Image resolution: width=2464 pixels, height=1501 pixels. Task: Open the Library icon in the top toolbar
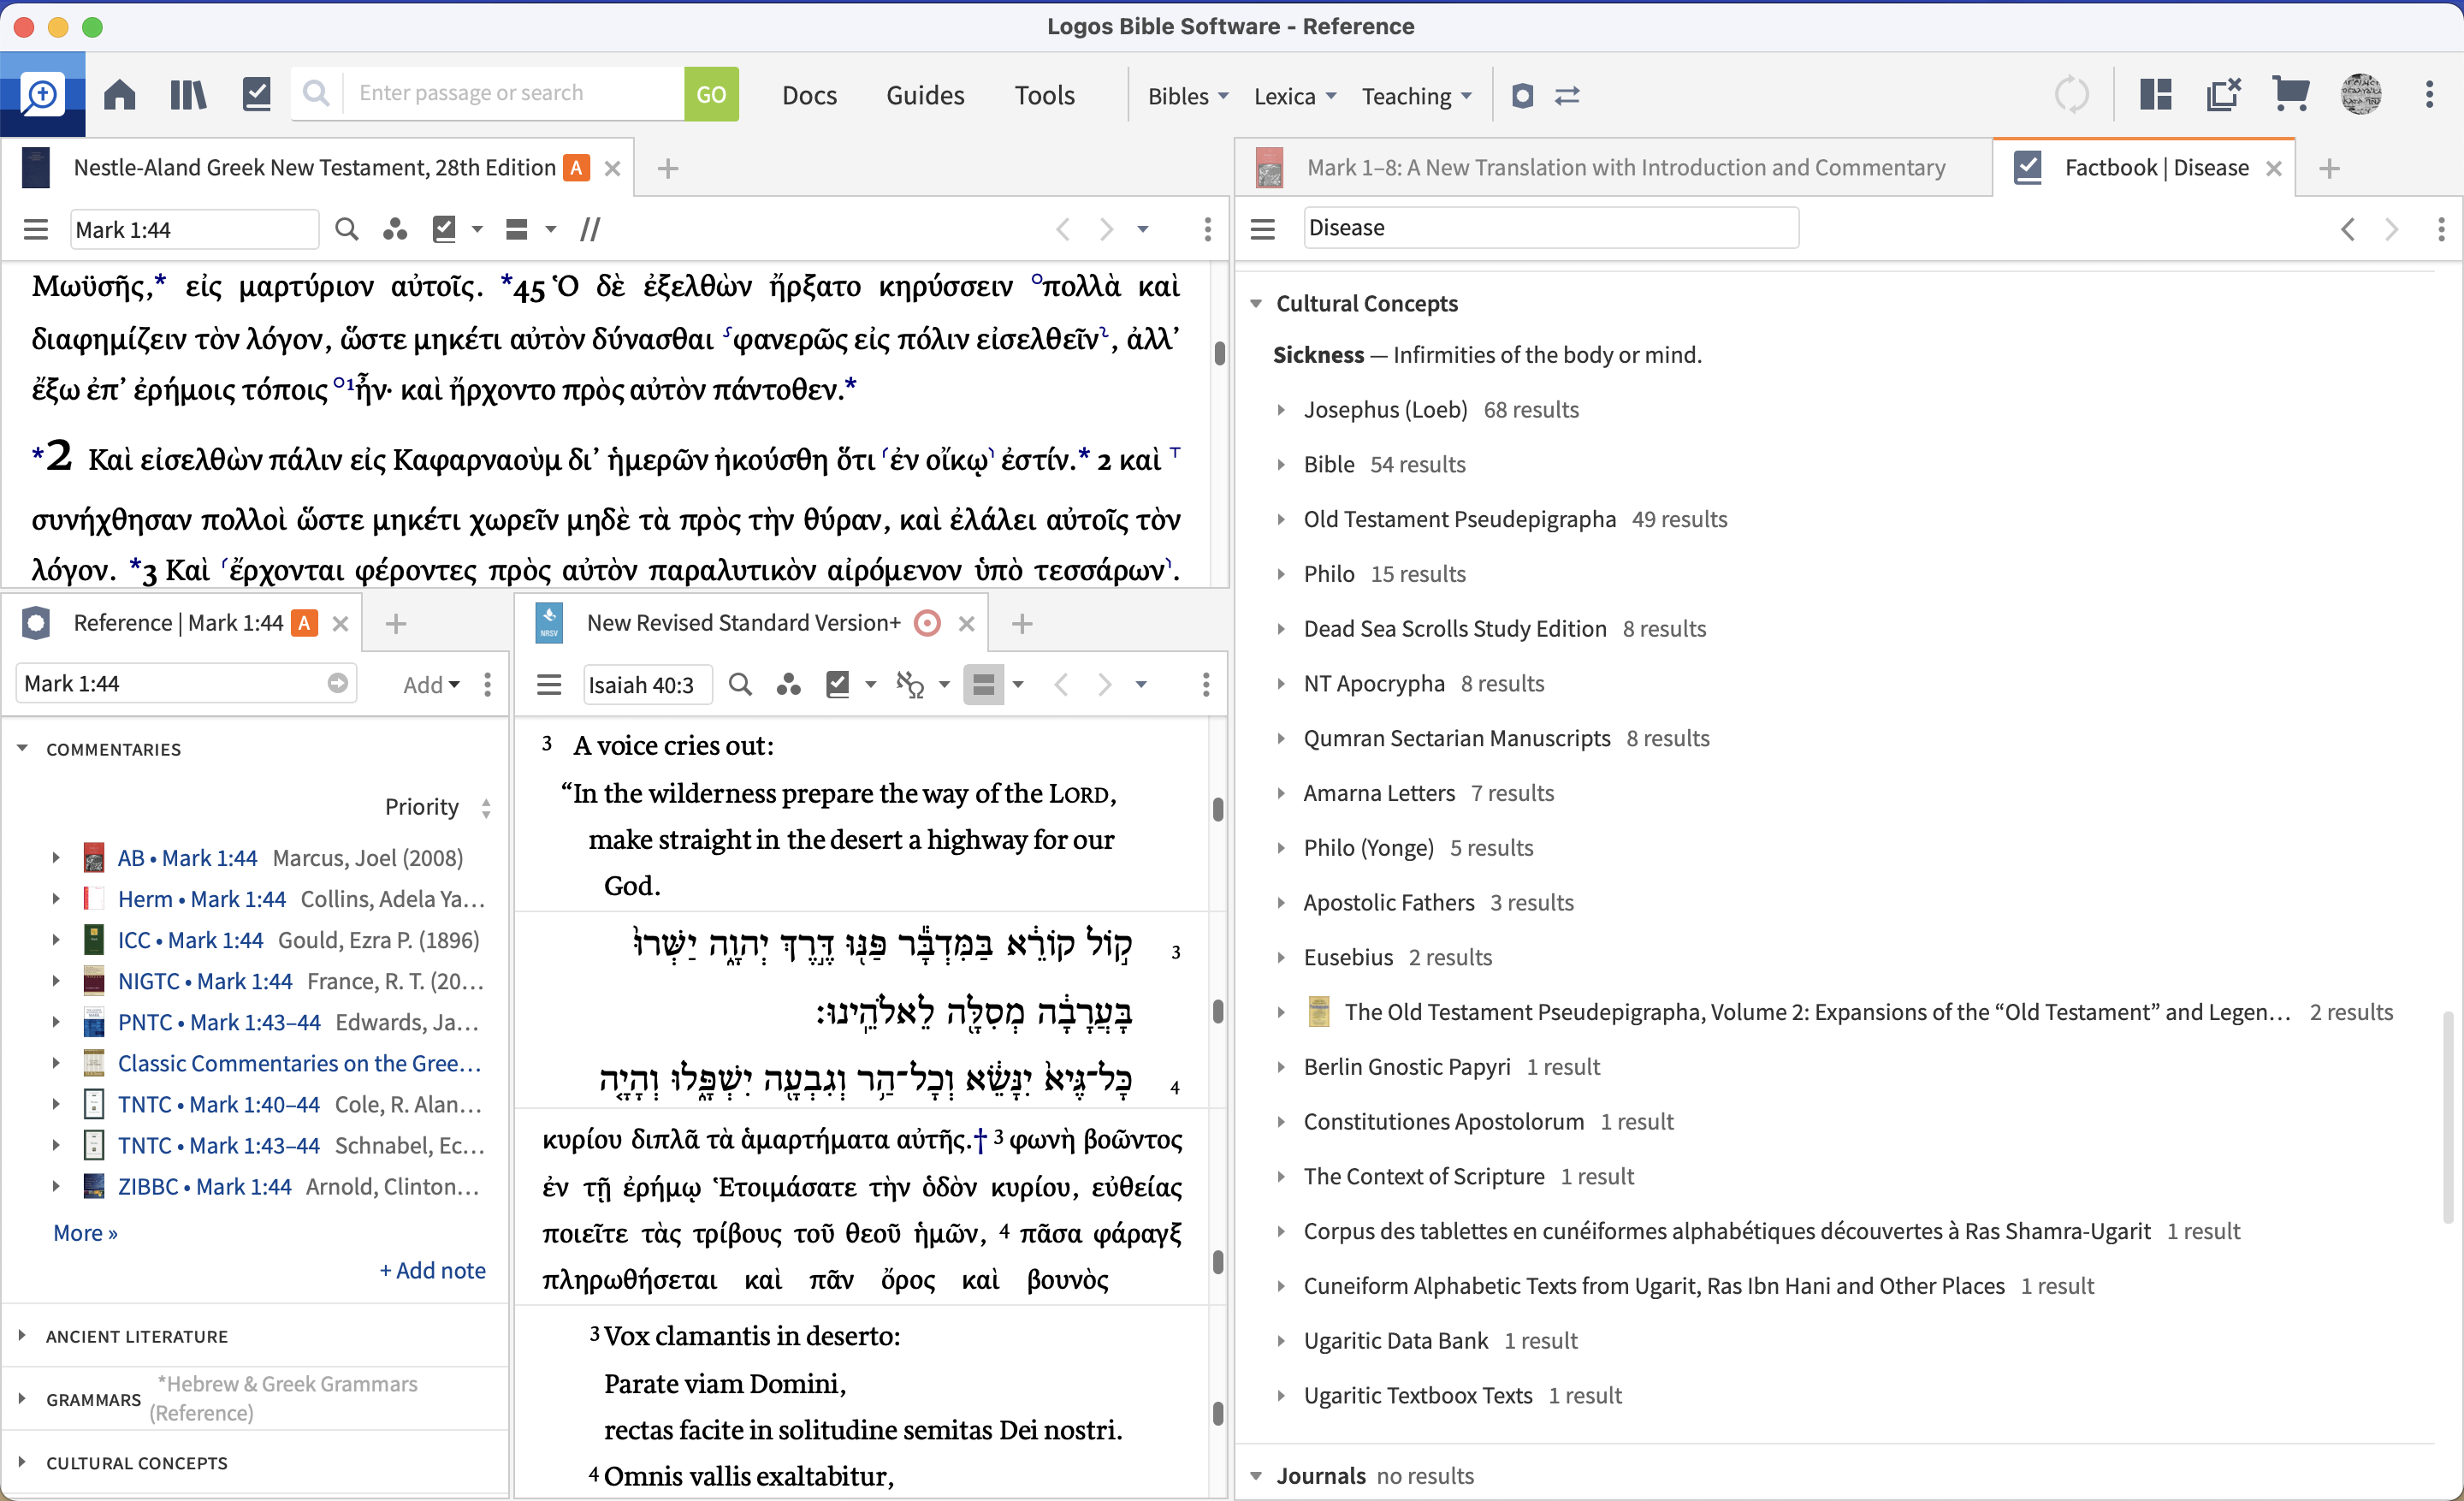(x=187, y=94)
